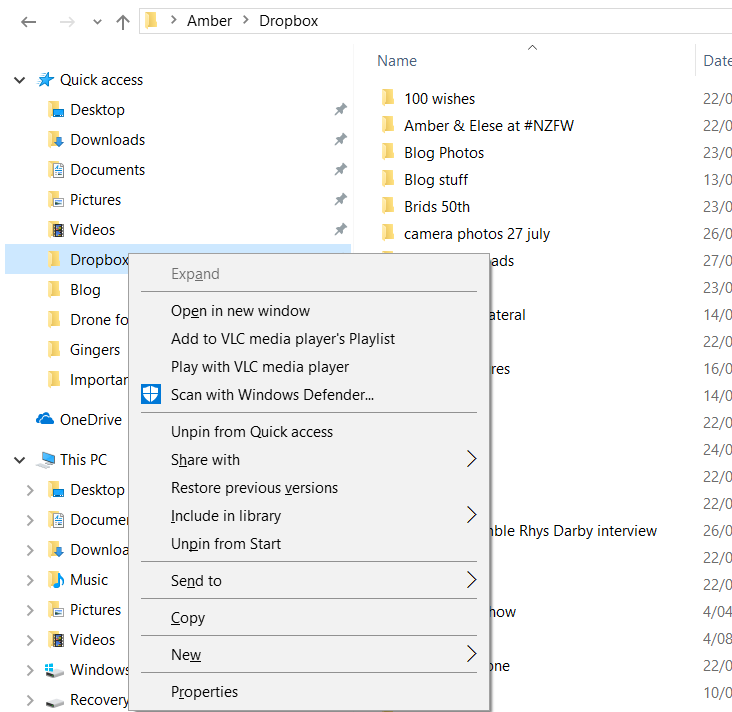This screenshot has height=712, width=732.
Task: Click the This PC computer icon
Action: pos(46,460)
